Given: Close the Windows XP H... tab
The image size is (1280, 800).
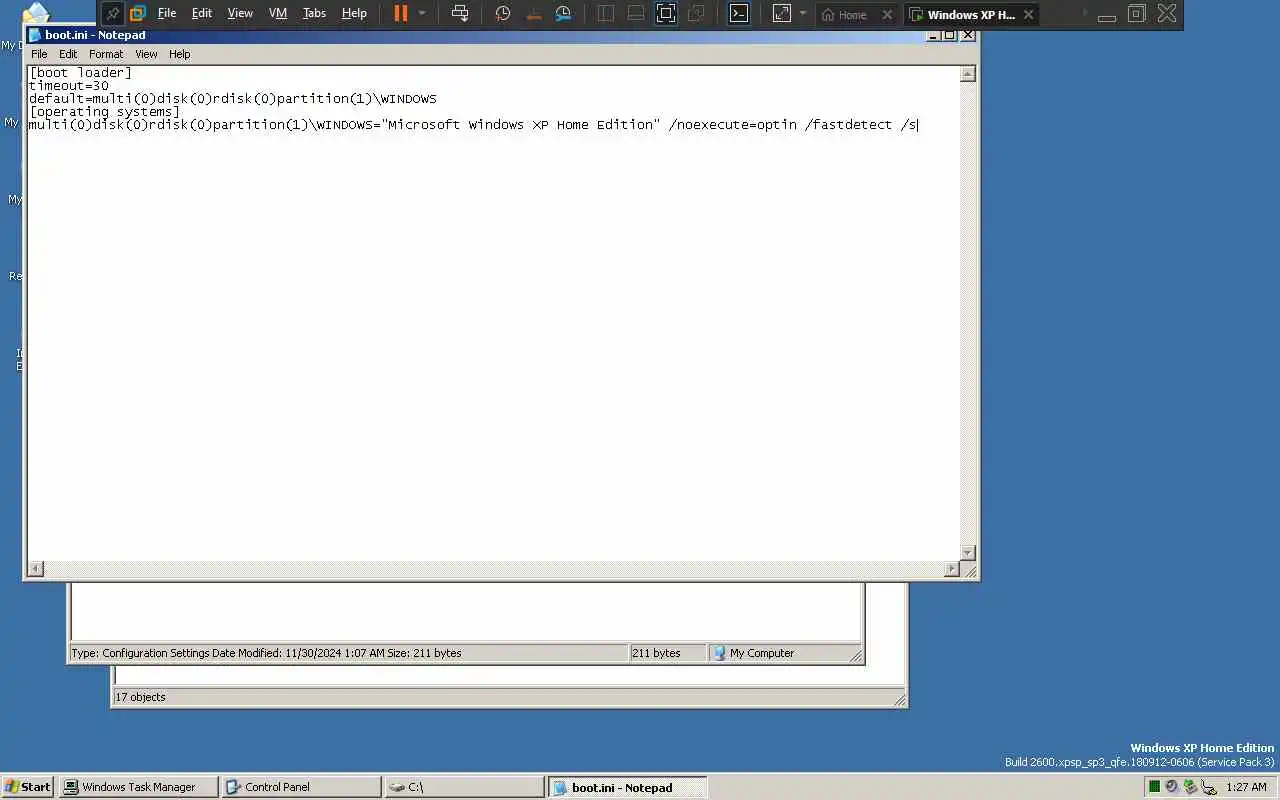Looking at the screenshot, I should tap(1028, 15).
